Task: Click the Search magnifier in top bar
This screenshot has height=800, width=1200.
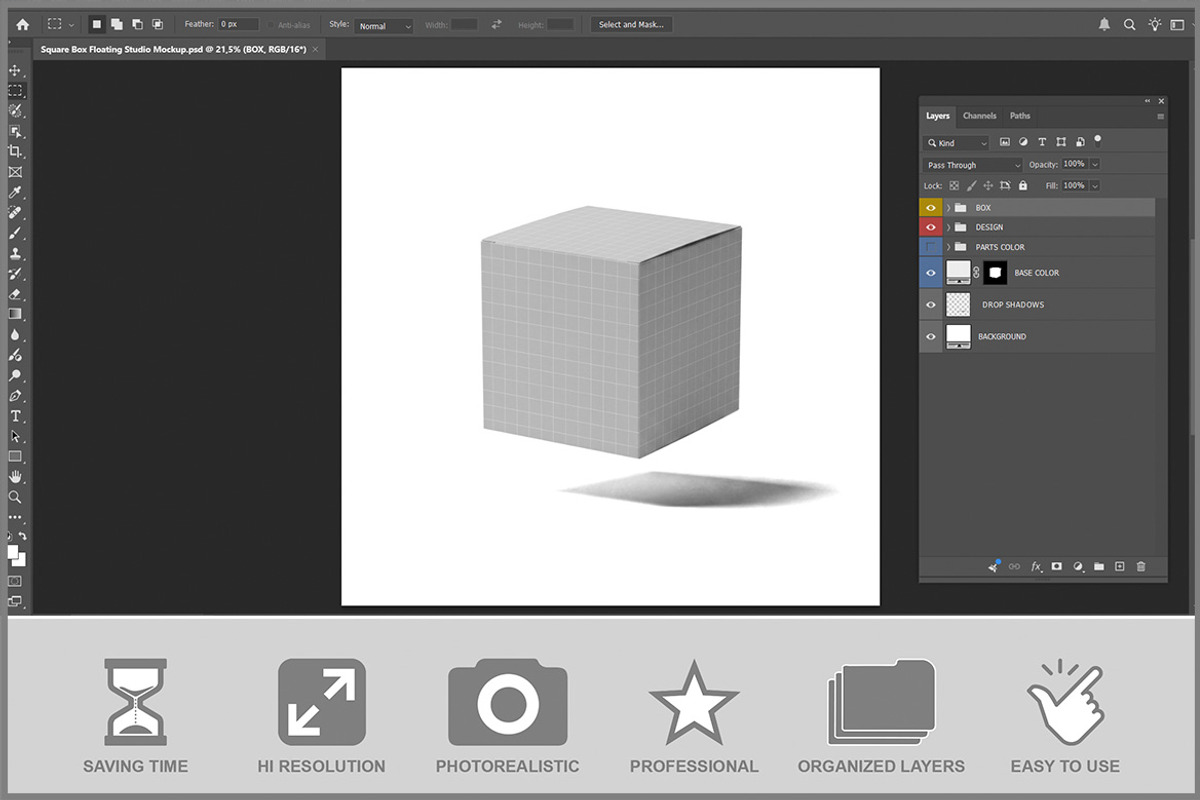Action: coord(1130,24)
